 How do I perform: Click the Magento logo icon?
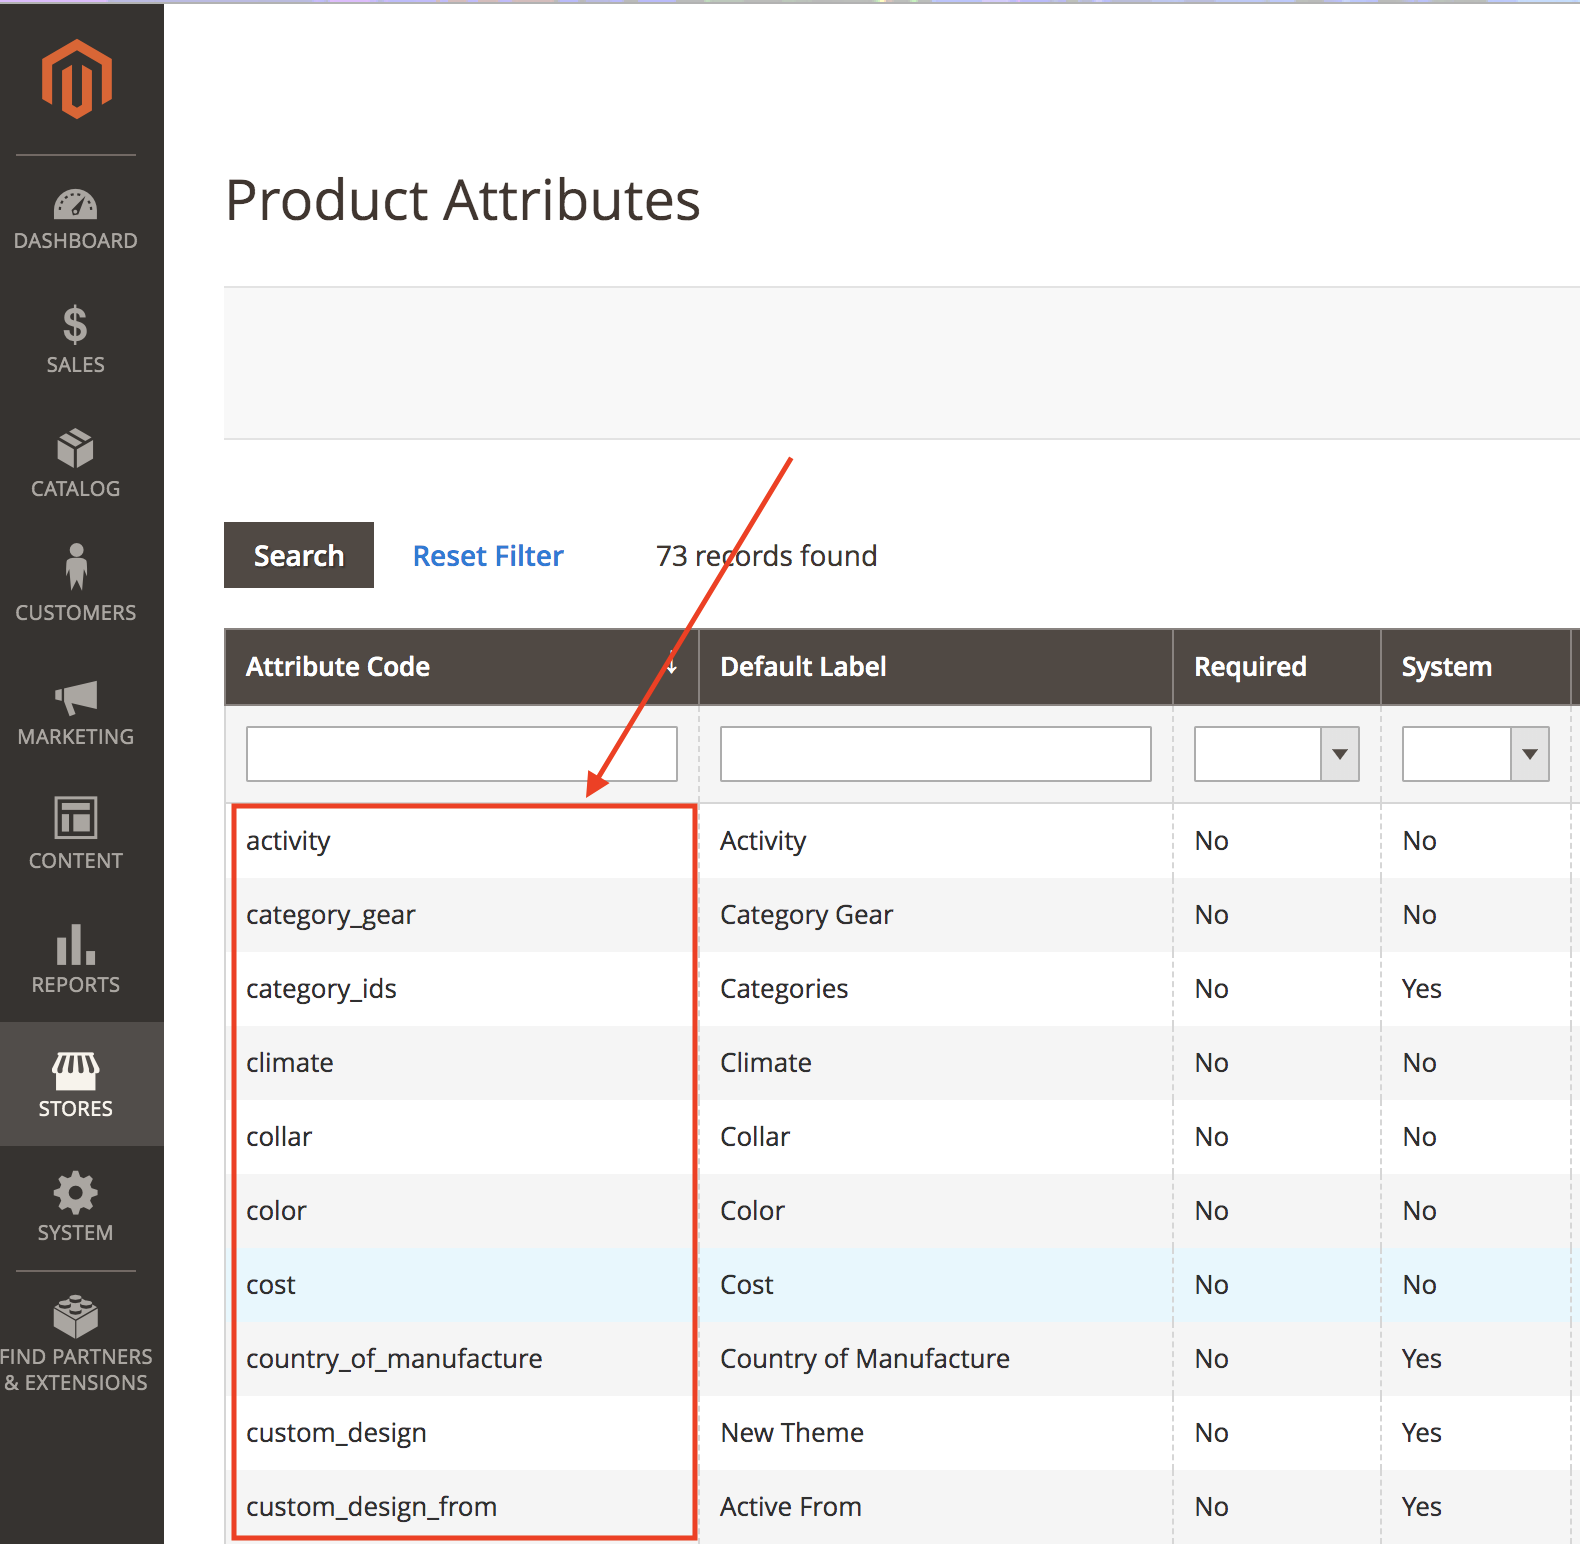click(x=76, y=79)
